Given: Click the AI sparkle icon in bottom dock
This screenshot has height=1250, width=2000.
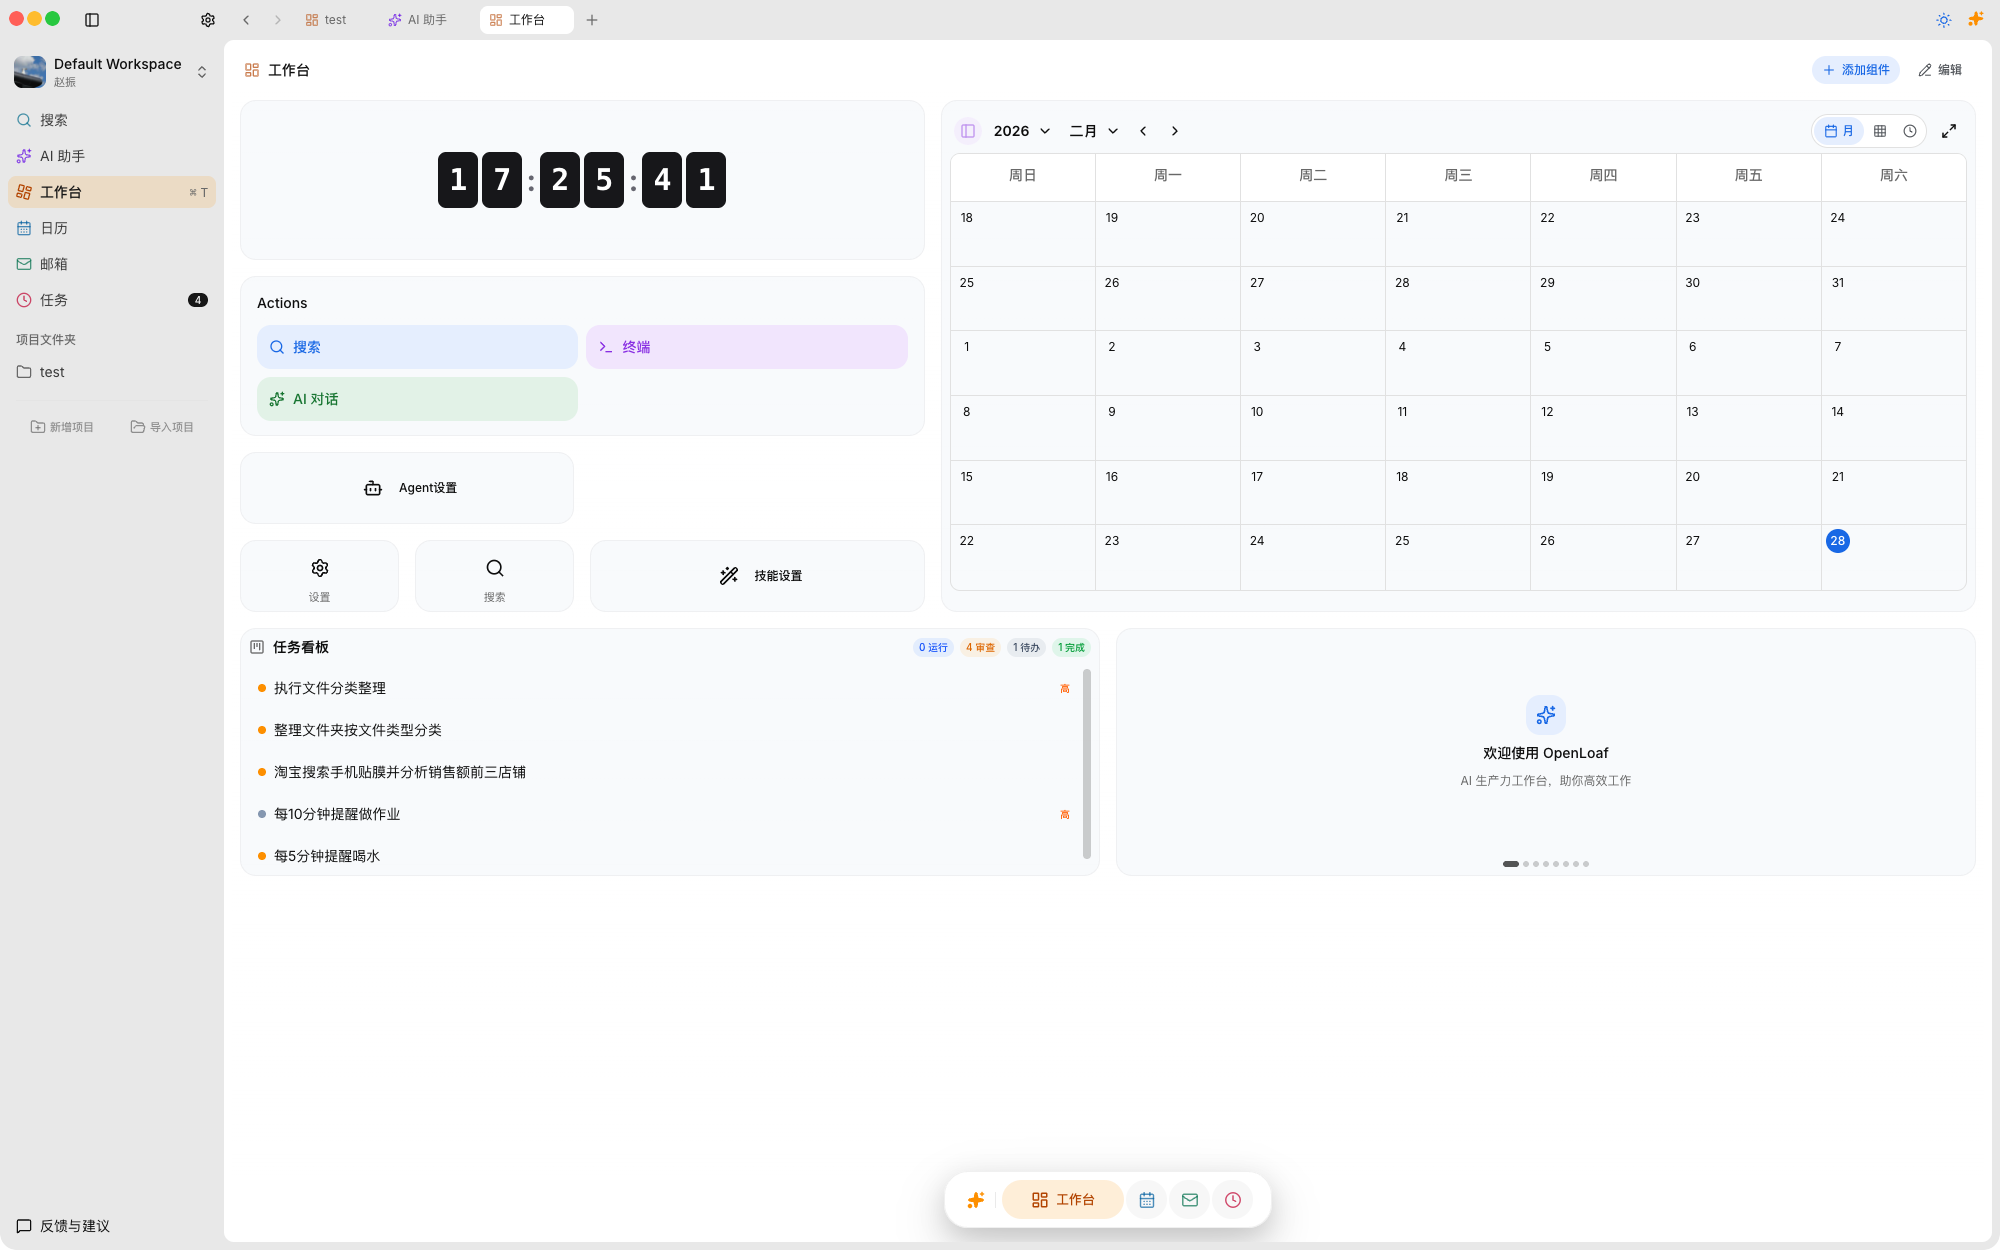Looking at the screenshot, I should [975, 1200].
